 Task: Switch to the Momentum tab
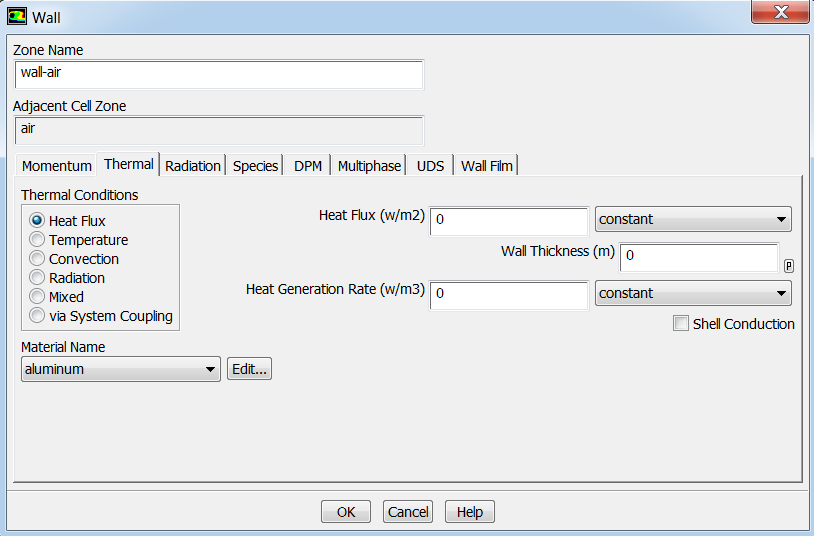tap(57, 166)
